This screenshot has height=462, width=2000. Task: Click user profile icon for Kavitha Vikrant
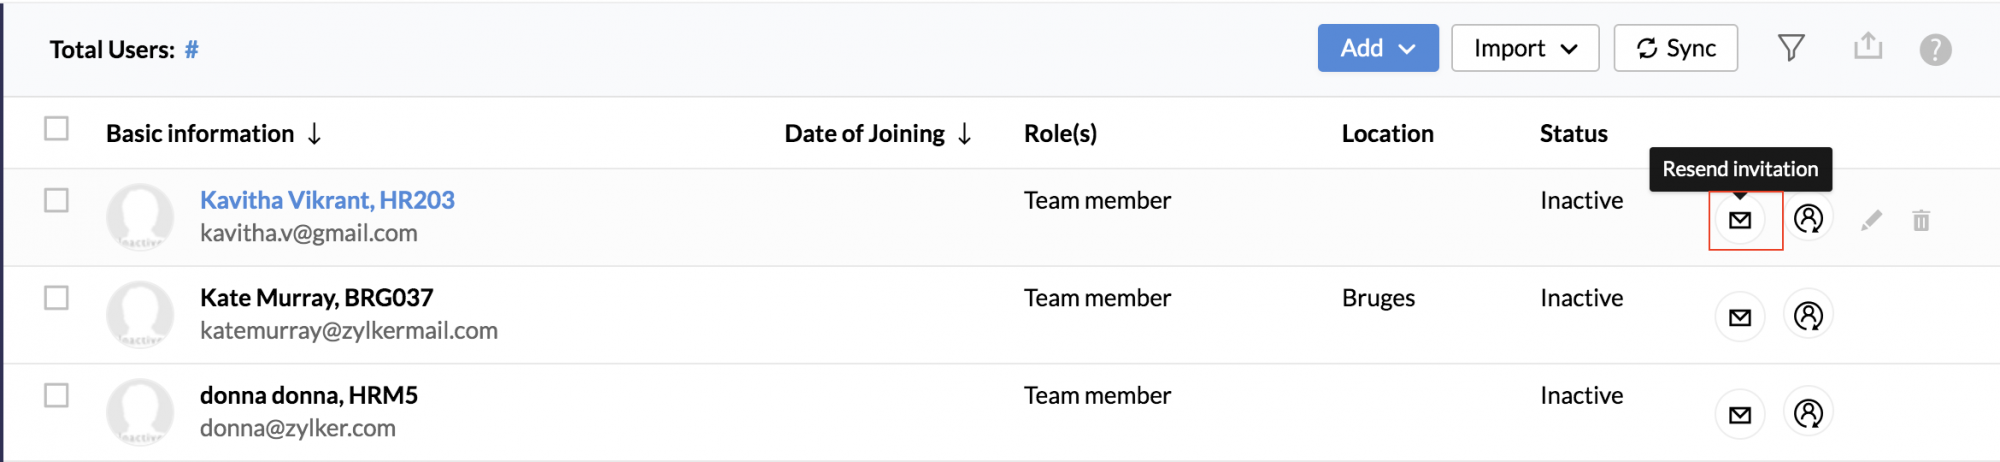click(x=1808, y=219)
